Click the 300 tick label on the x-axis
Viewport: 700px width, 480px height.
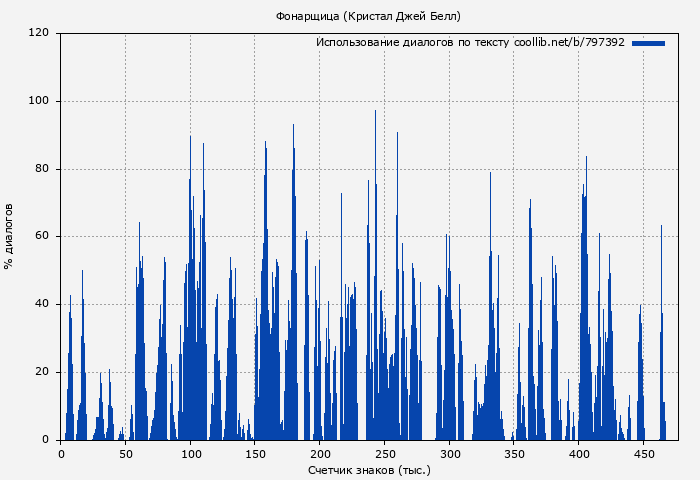449,454
